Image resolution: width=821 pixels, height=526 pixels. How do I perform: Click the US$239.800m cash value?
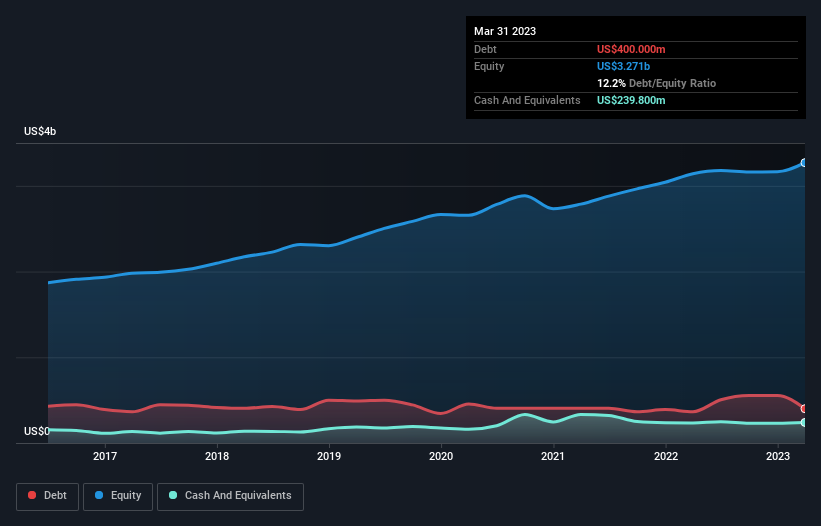tap(631, 100)
